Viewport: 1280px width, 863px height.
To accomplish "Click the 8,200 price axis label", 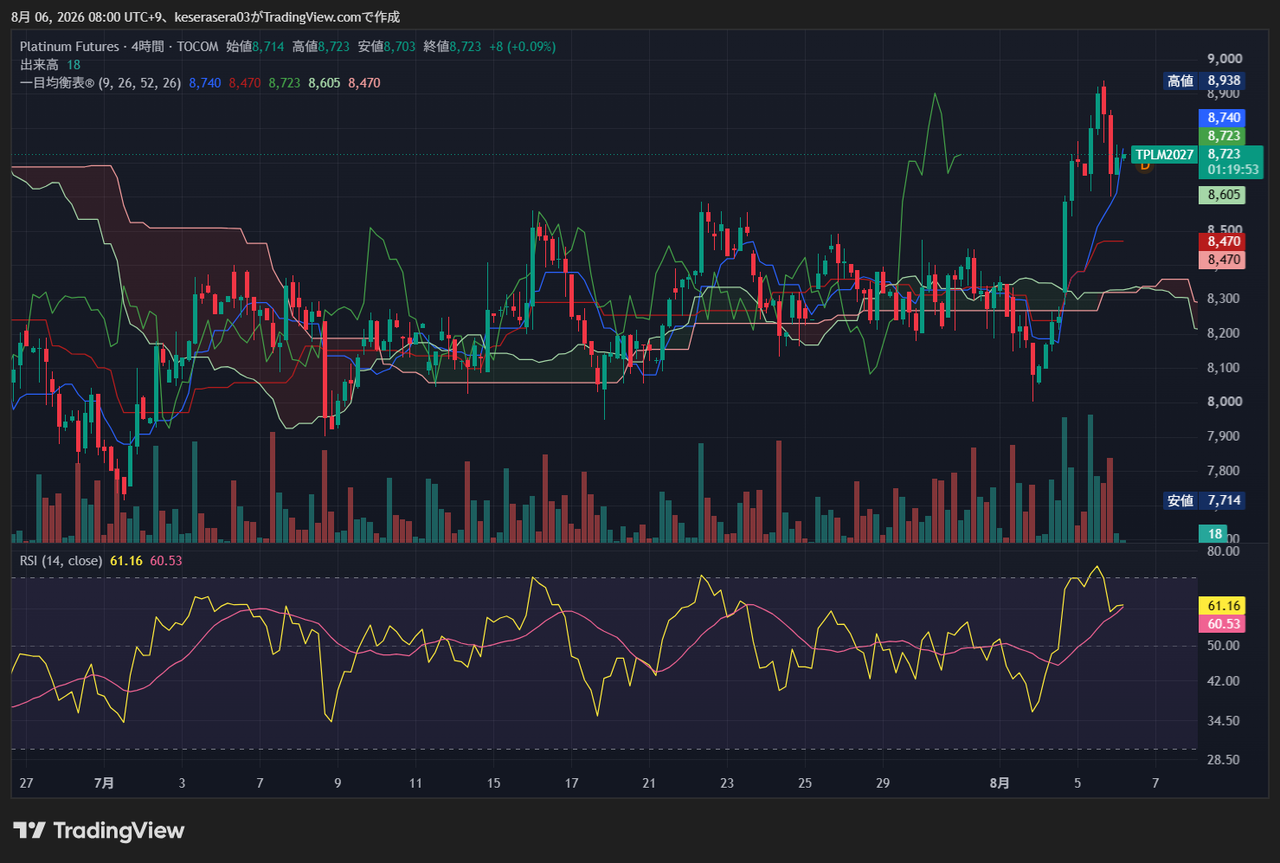I will coord(1224,333).
